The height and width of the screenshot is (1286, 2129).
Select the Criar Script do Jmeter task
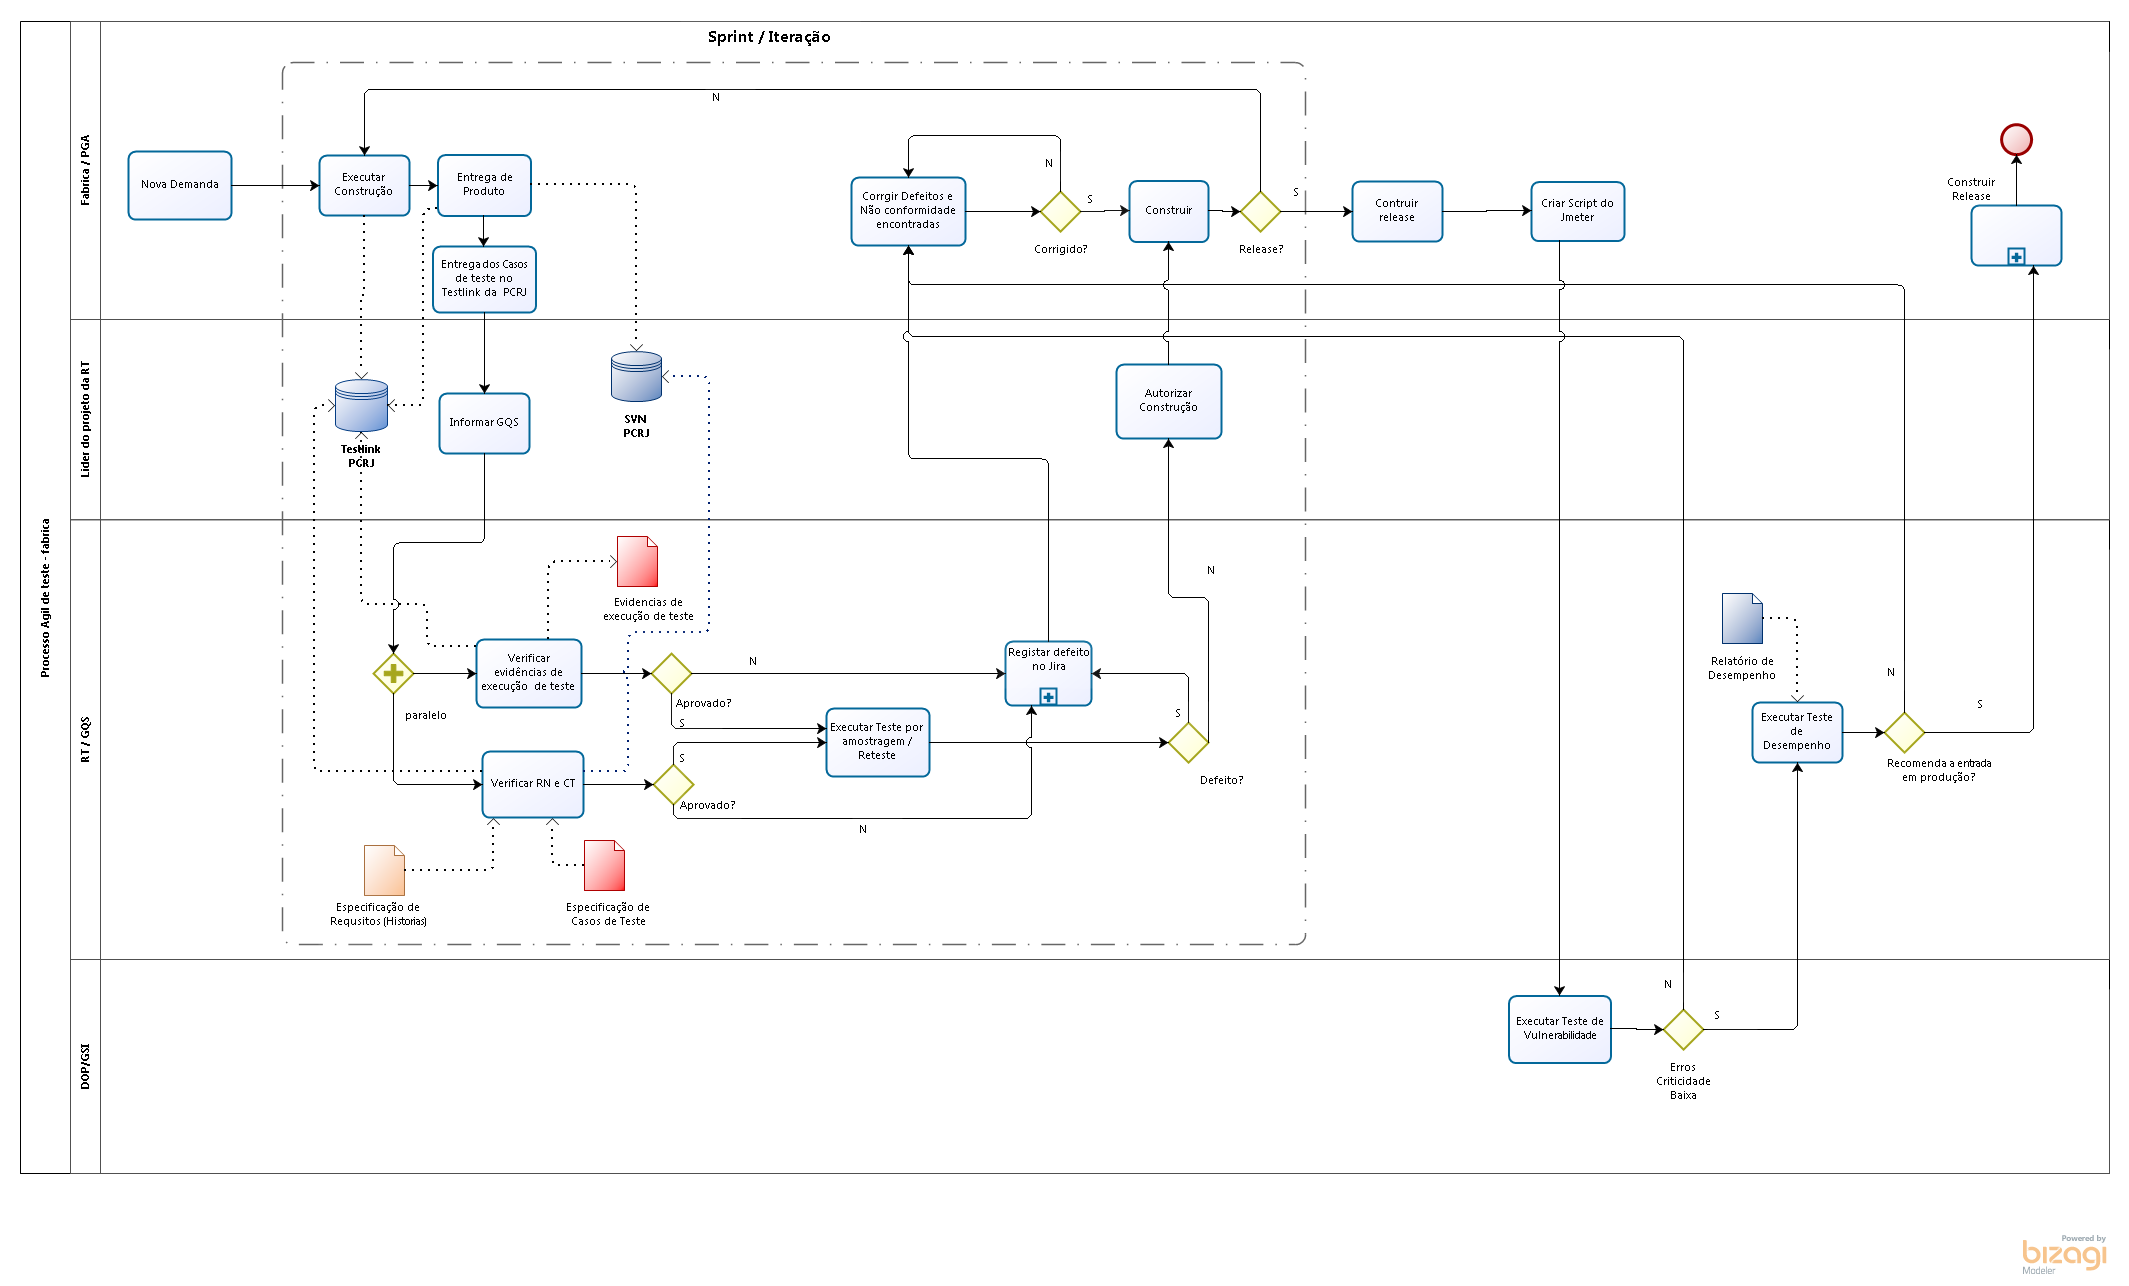pos(1577,211)
